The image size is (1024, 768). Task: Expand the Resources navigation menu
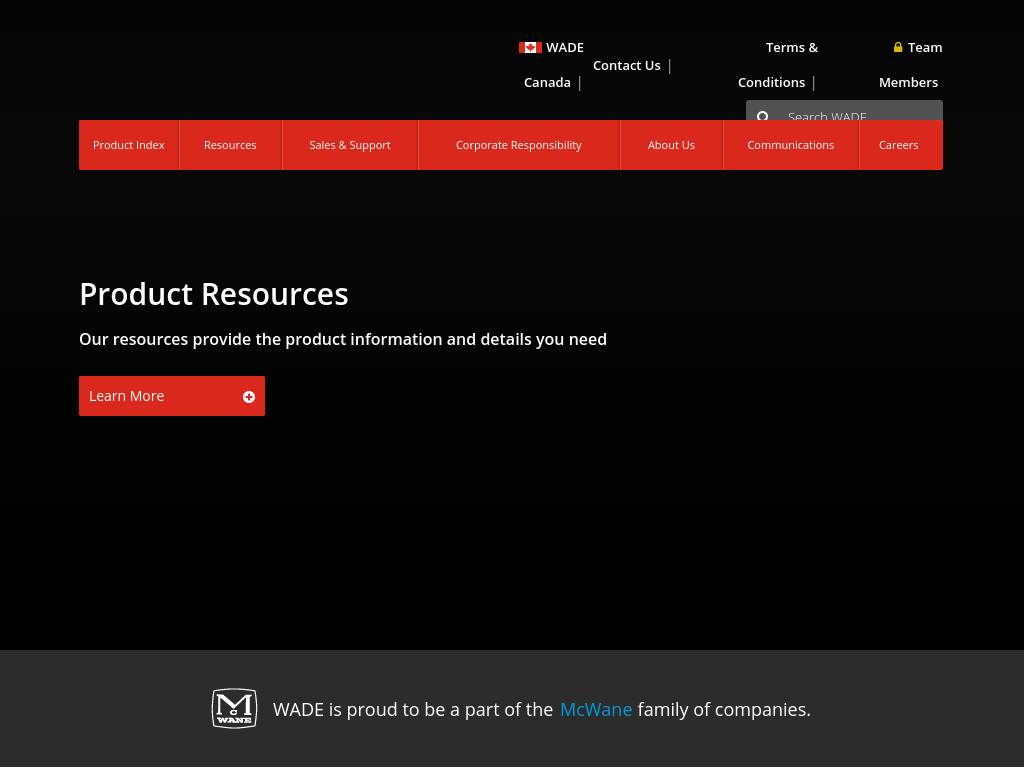coord(230,145)
